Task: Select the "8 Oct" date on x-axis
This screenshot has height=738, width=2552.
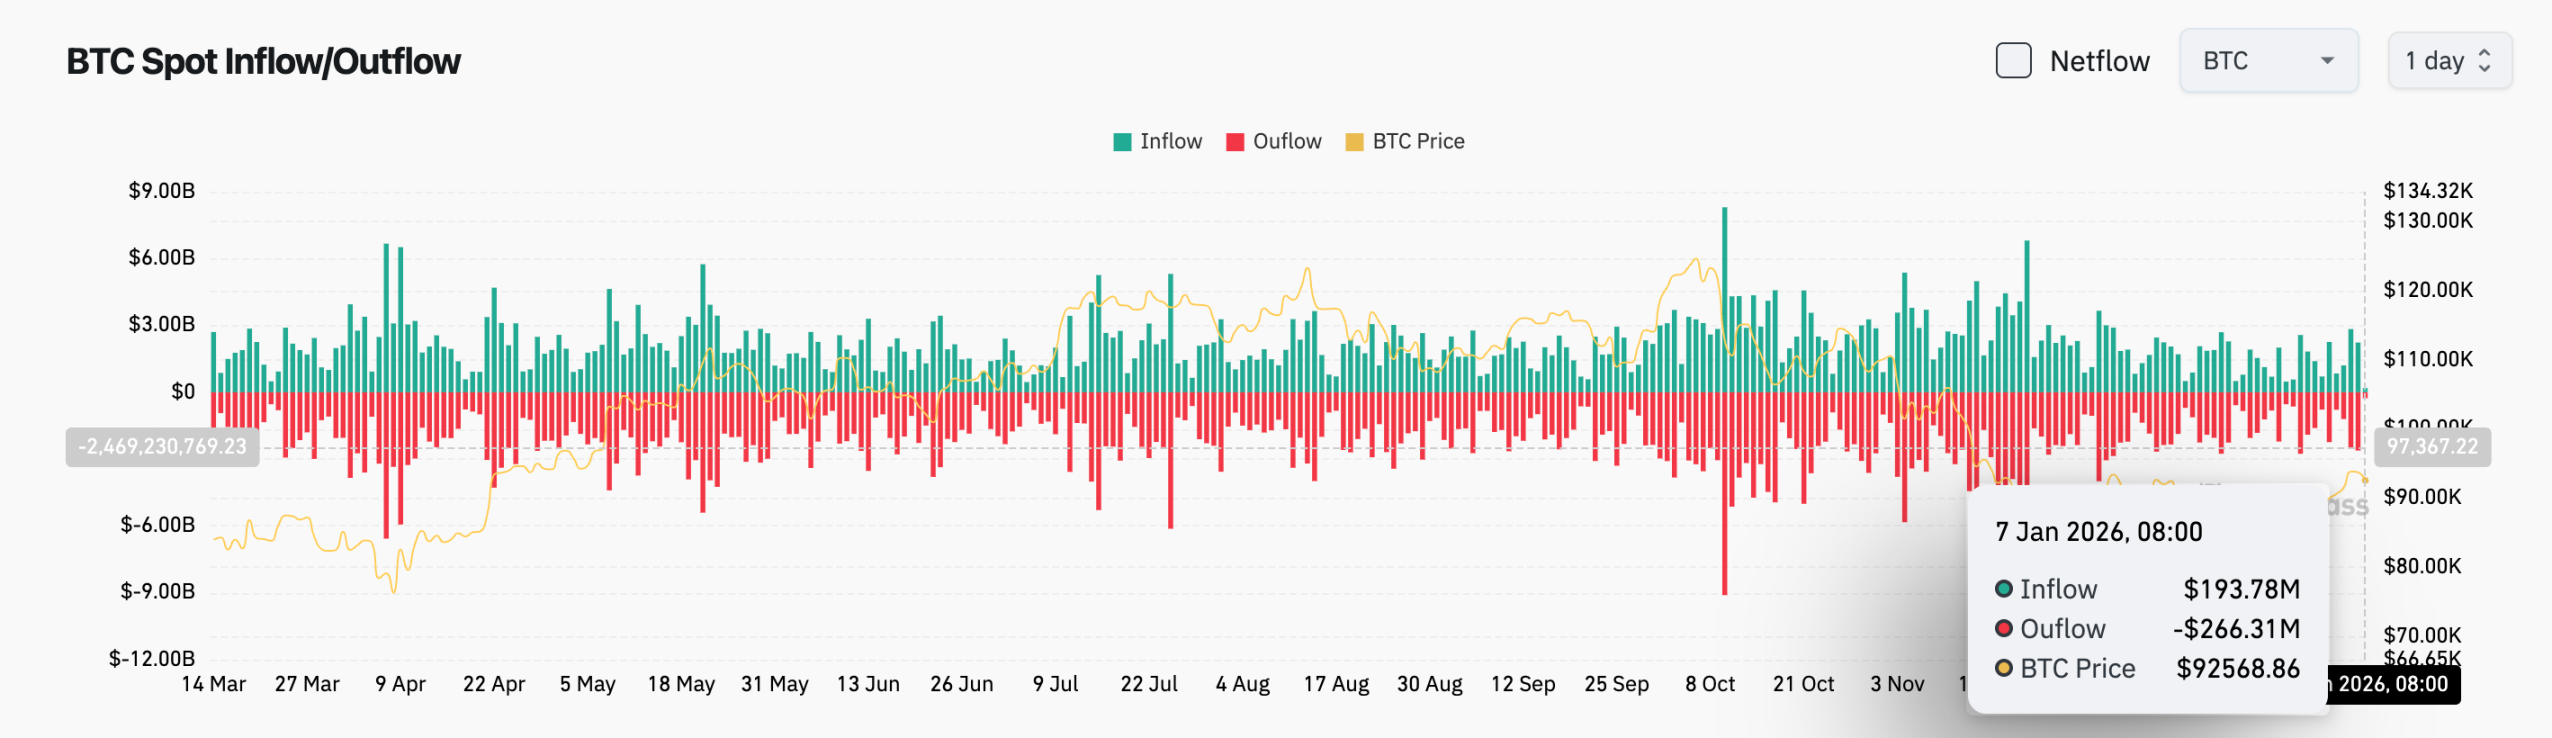Action: coord(1709,684)
